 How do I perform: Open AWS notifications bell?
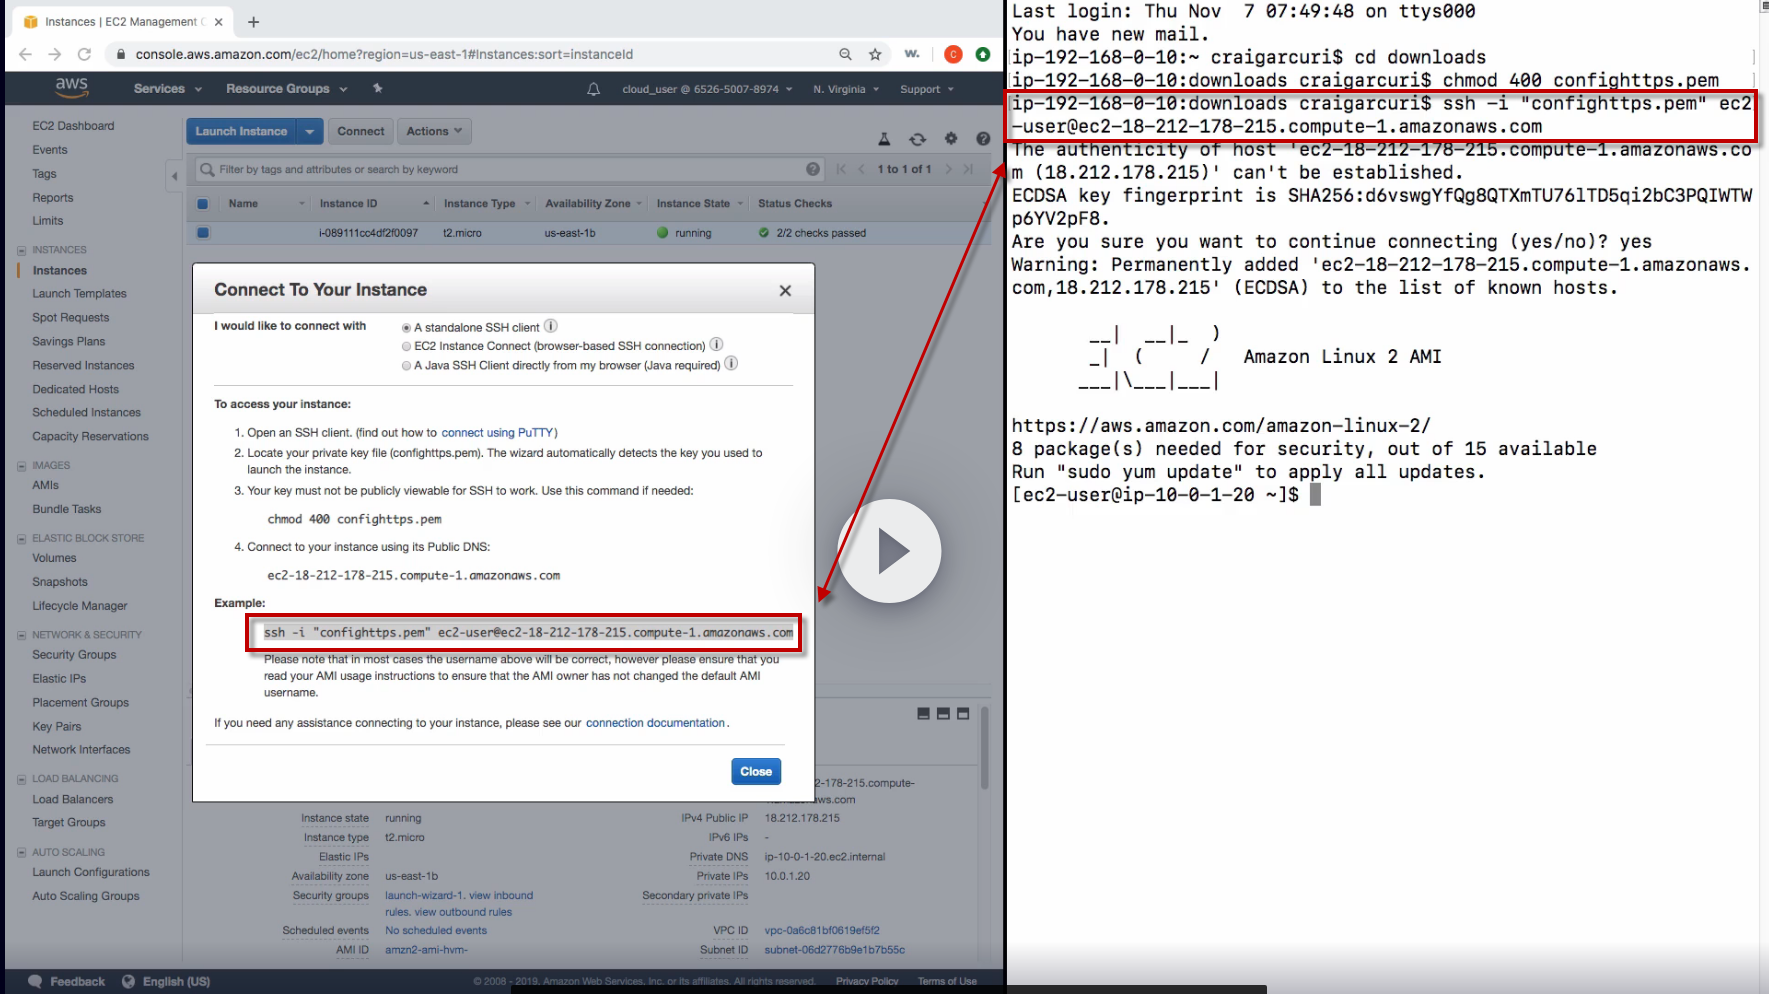(593, 89)
